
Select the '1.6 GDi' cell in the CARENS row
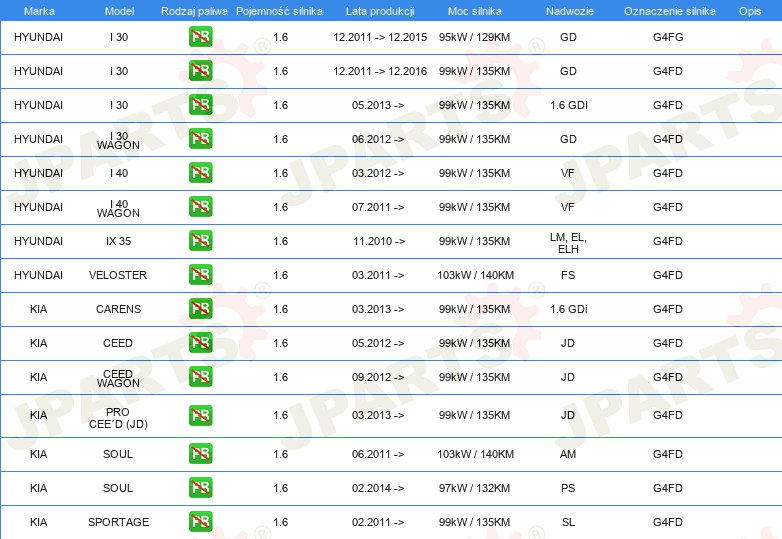pyautogui.click(x=569, y=309)
